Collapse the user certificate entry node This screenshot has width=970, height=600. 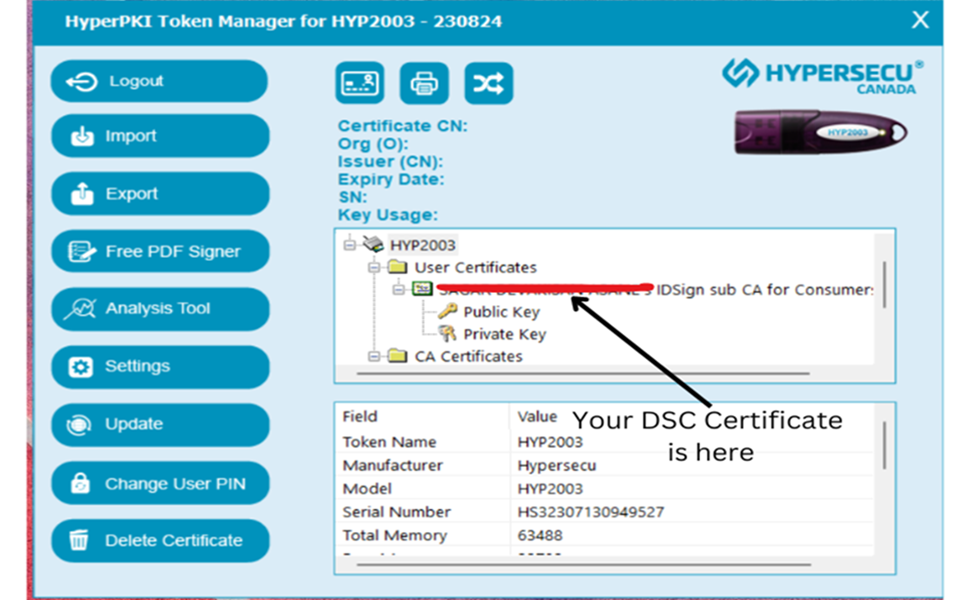click(x=398, y=289)
